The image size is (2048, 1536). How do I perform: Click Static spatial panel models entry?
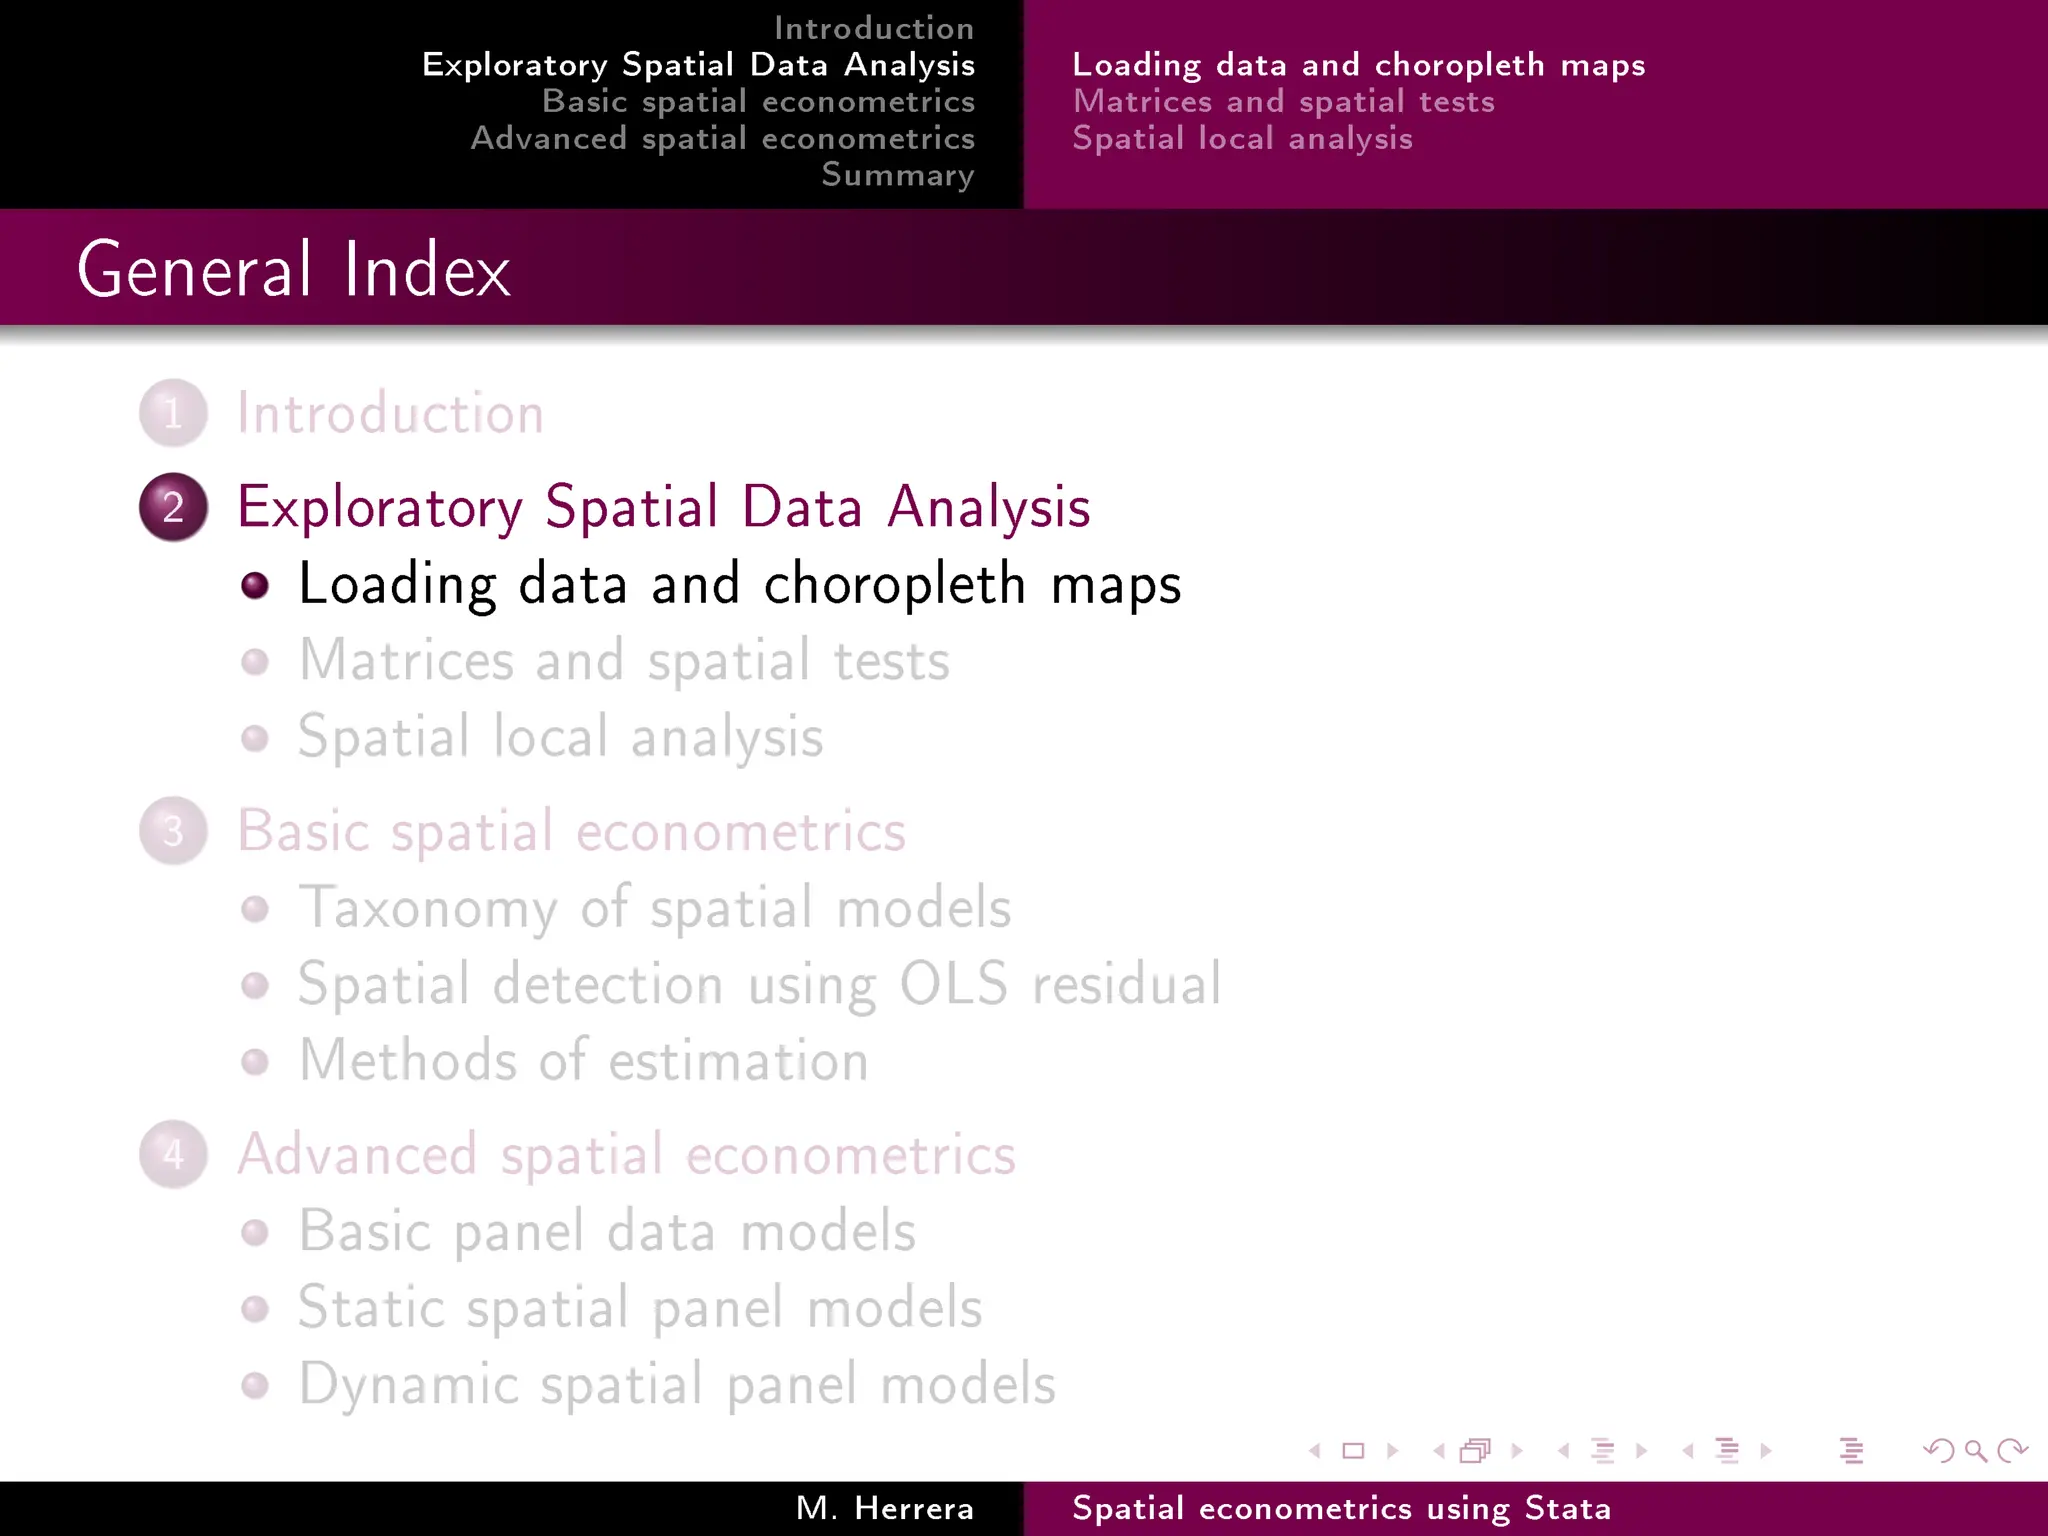click(641, 1308)
